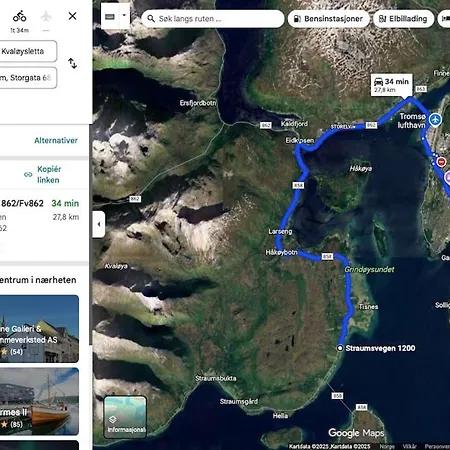Open the layout dropdown arrow beside the keyboard icon
Screen dimensions: 450x450
(x=124, y=16)
